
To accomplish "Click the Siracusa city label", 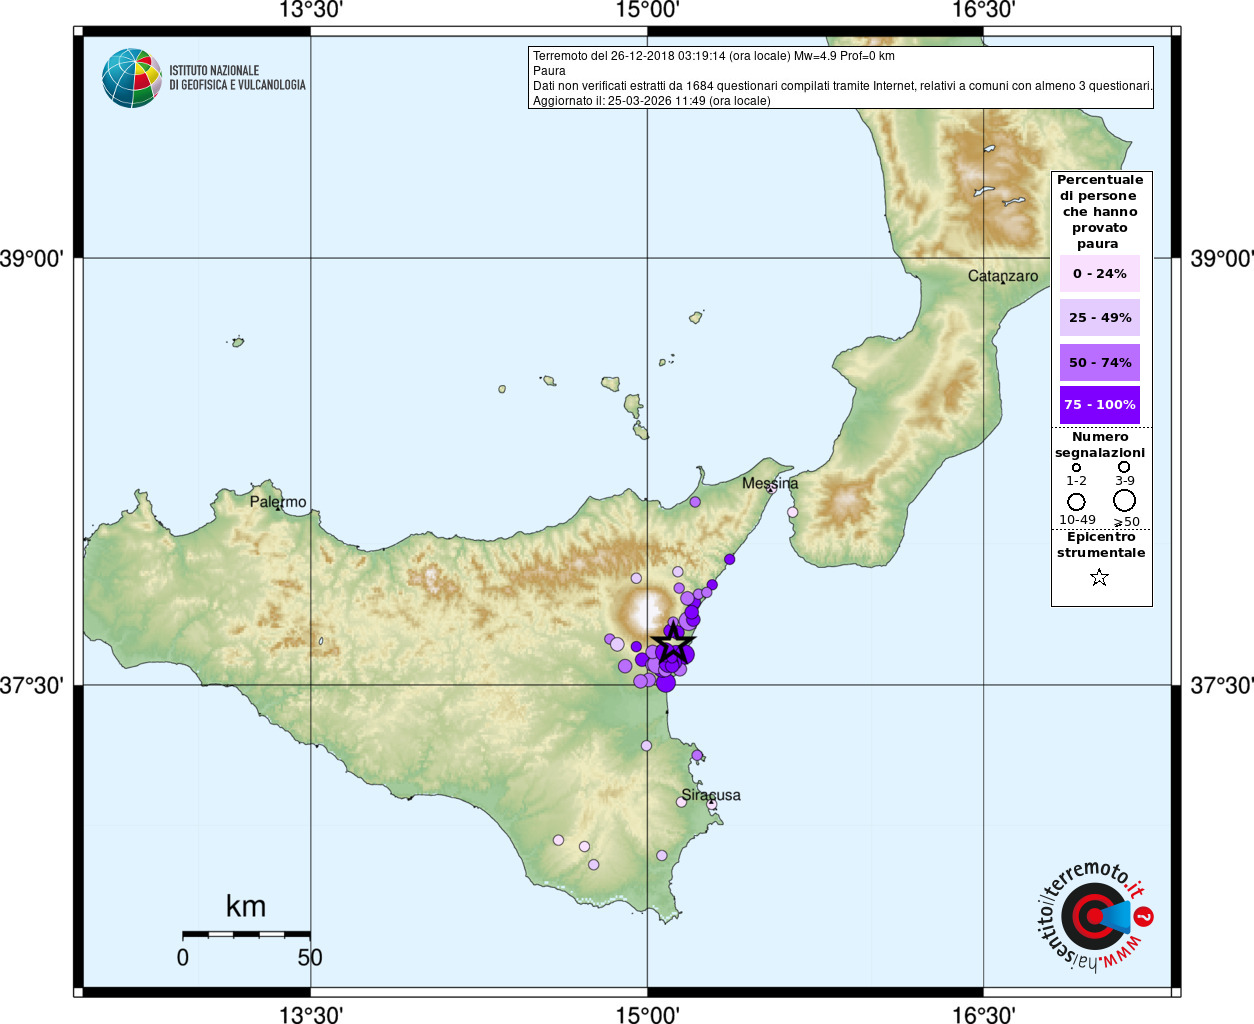I will pos(711,795).
